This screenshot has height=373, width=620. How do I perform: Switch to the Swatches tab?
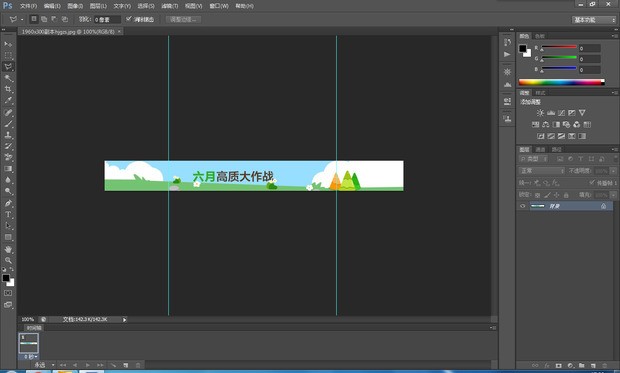tap(540, 36)
